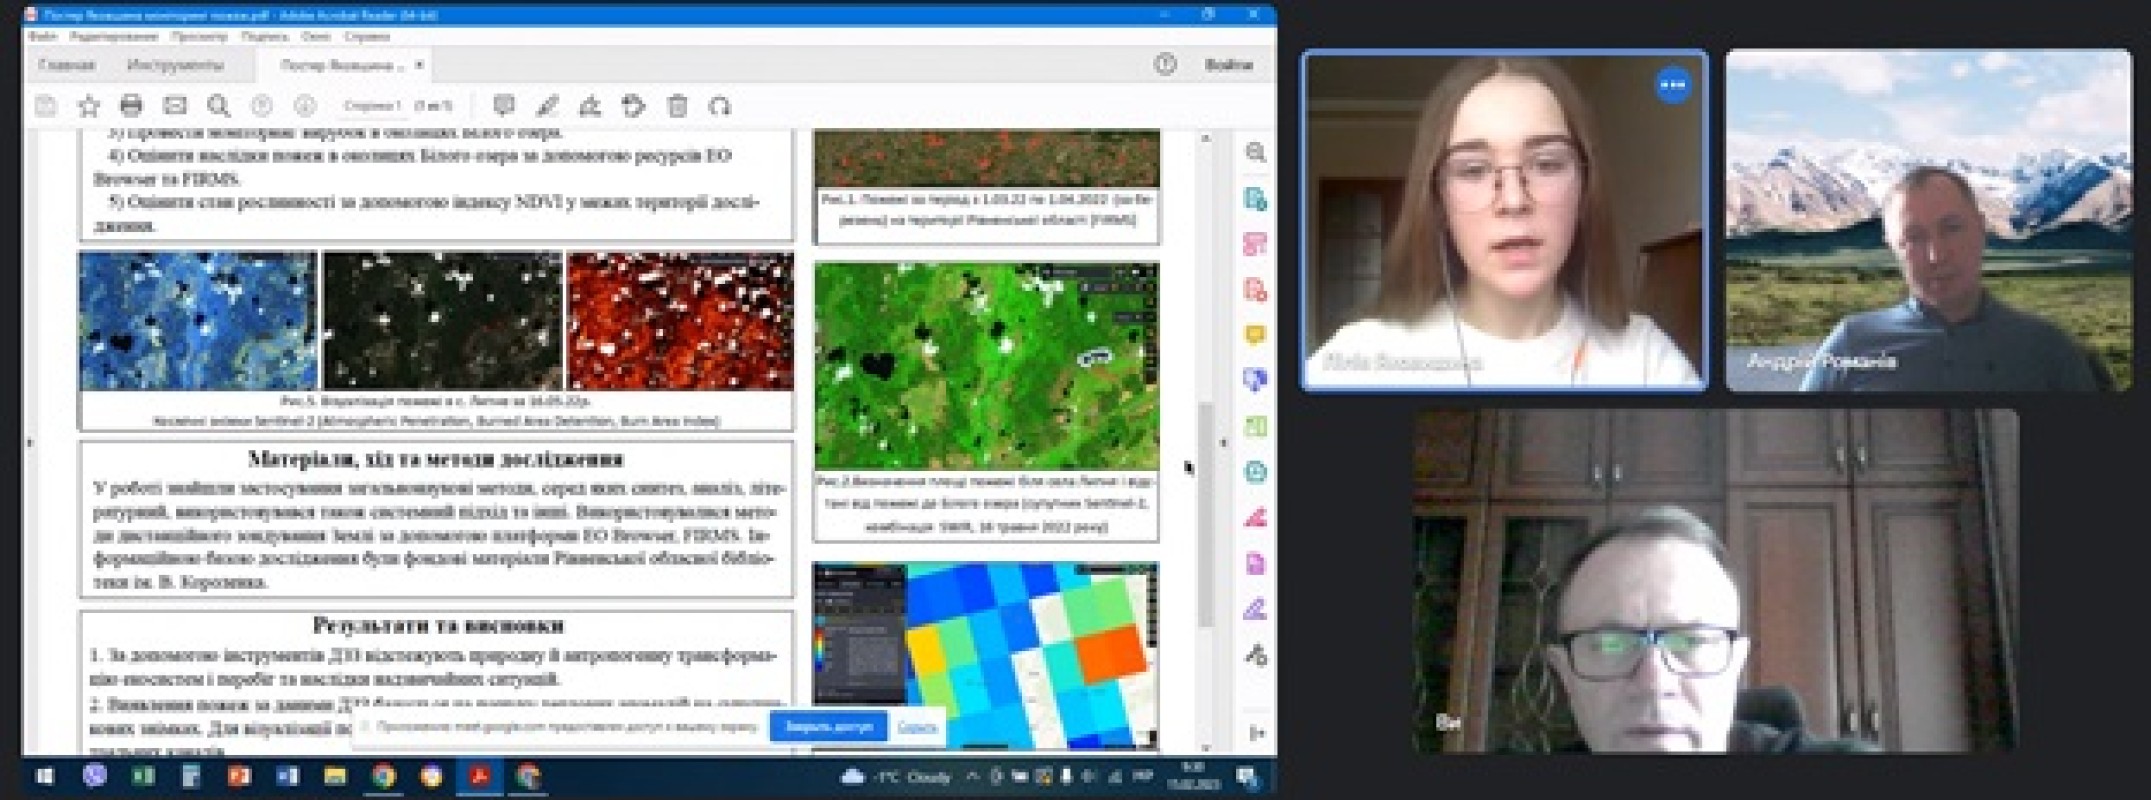Image resolution: width=2151 pixels, height=800 pixels.
Task: Launch PowerPoint from the taskbar
Action: coord(238,776)
